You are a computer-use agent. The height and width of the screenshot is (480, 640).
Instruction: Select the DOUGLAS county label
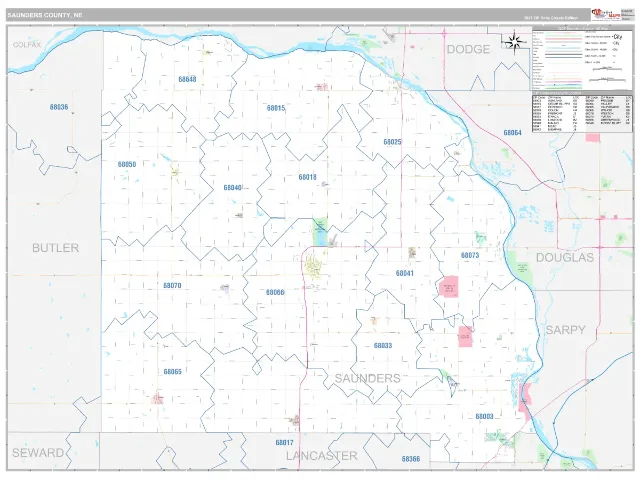point(564,258)
